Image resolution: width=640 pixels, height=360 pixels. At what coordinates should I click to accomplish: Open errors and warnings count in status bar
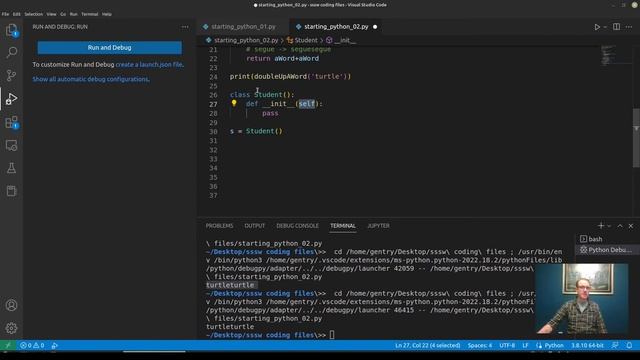point(32,345)
